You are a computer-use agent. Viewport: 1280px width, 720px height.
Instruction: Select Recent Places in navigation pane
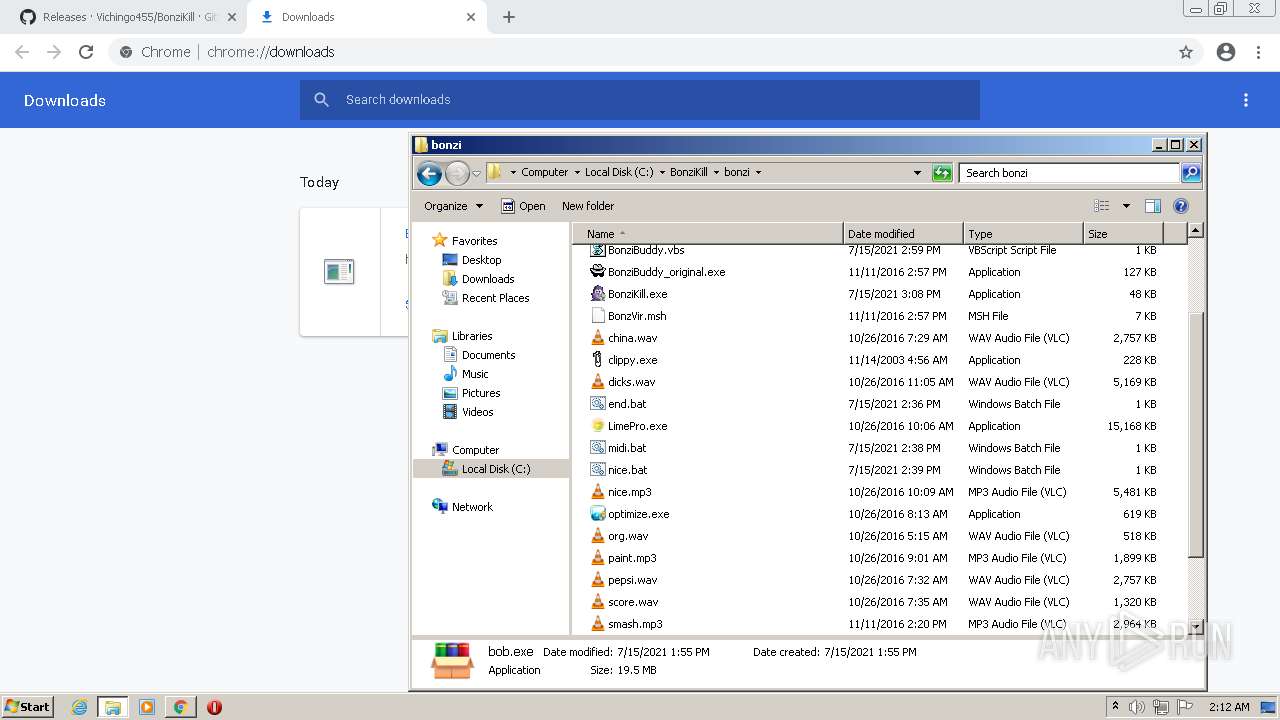pyautogui.click(x=495, y=298)
